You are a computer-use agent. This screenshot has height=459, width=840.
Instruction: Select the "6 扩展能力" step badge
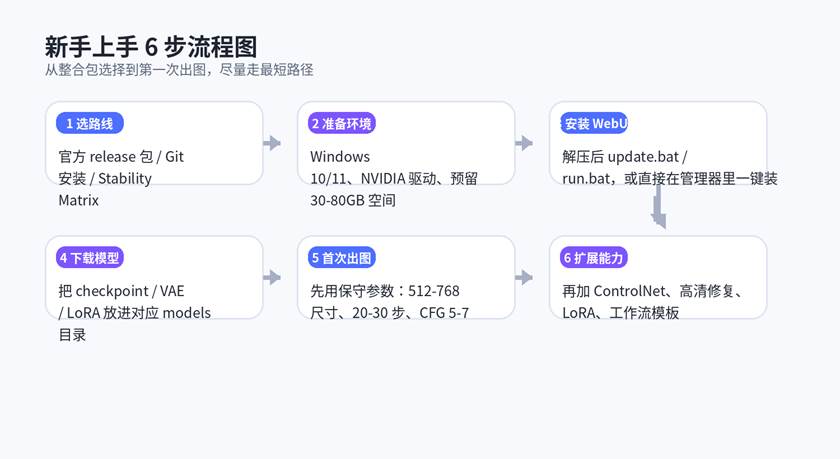(x=594, y=258)
